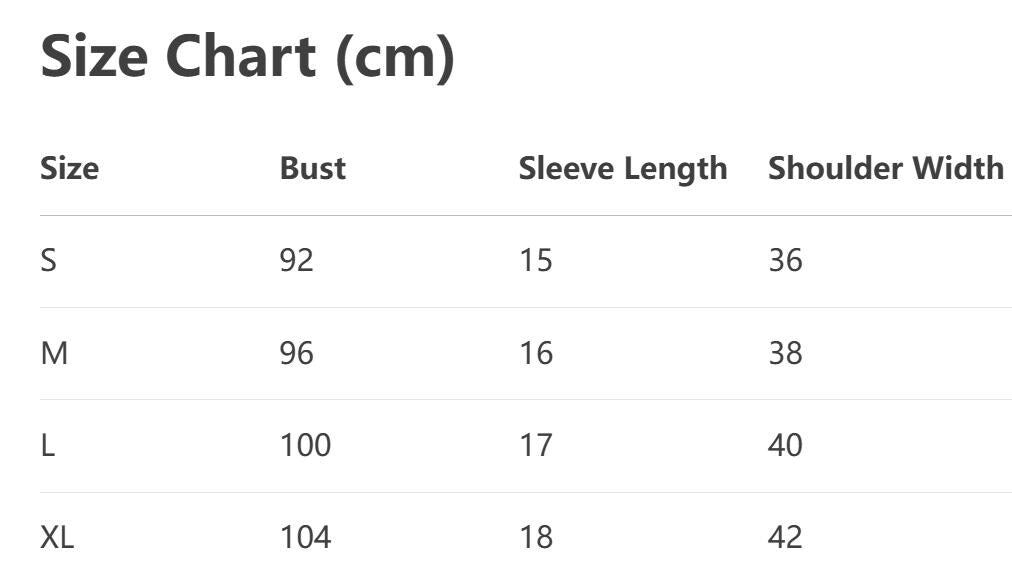This screenshot has height=583, width=1012.
Task: Select the Size column header
Action: coord(69,168)
